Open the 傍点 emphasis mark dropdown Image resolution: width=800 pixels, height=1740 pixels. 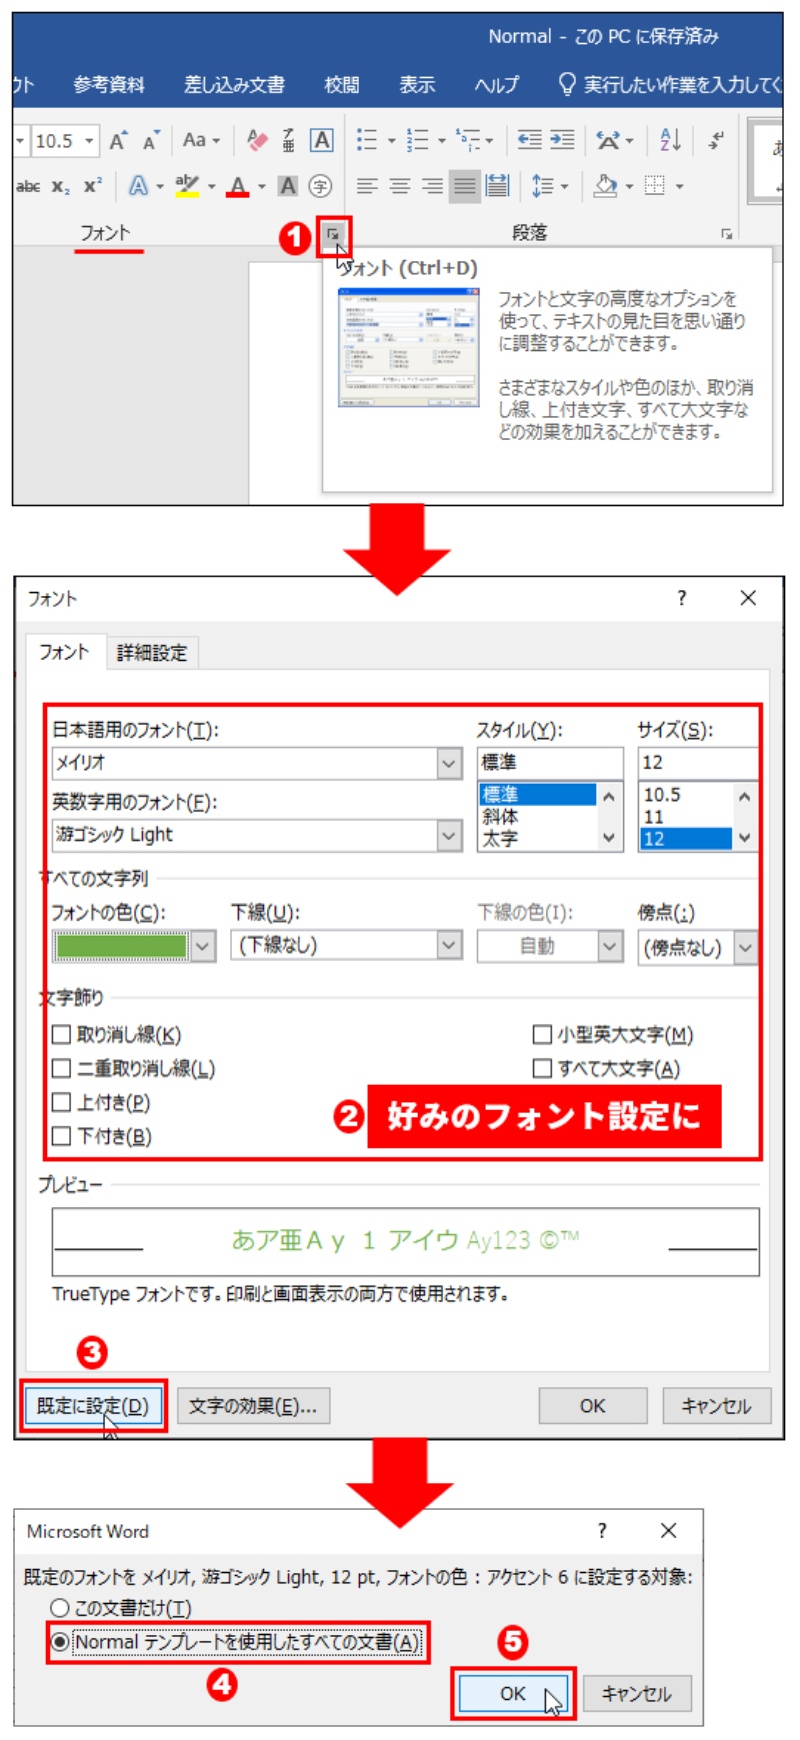pos(746,947)
